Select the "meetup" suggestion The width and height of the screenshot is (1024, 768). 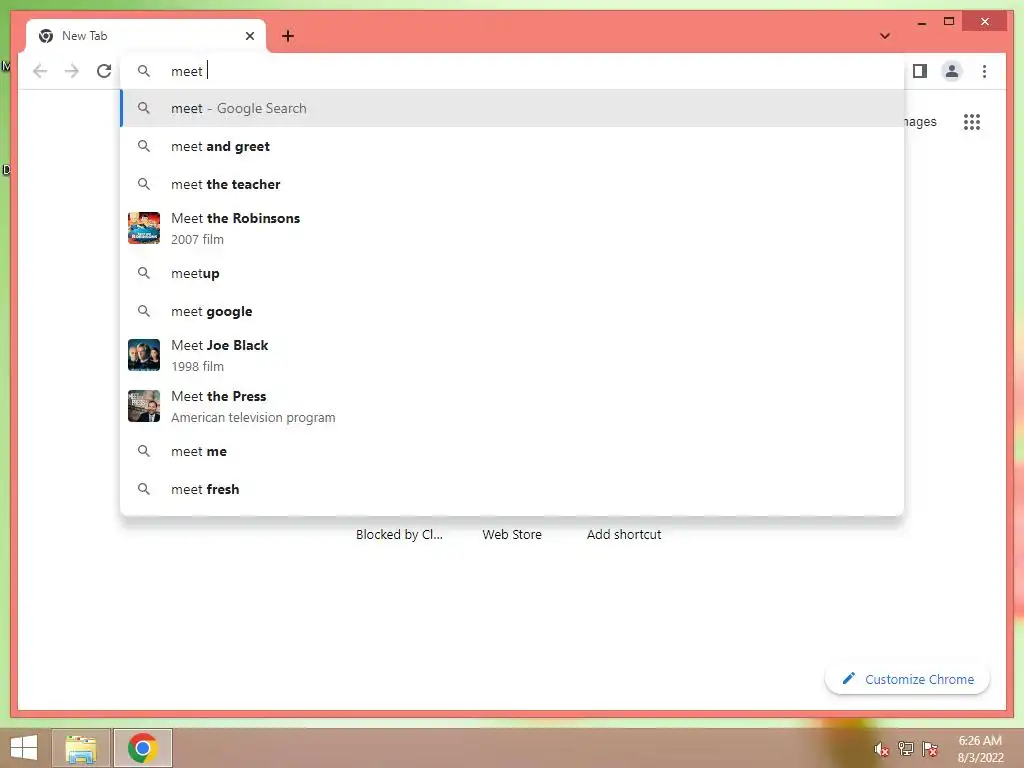point(512,273)
